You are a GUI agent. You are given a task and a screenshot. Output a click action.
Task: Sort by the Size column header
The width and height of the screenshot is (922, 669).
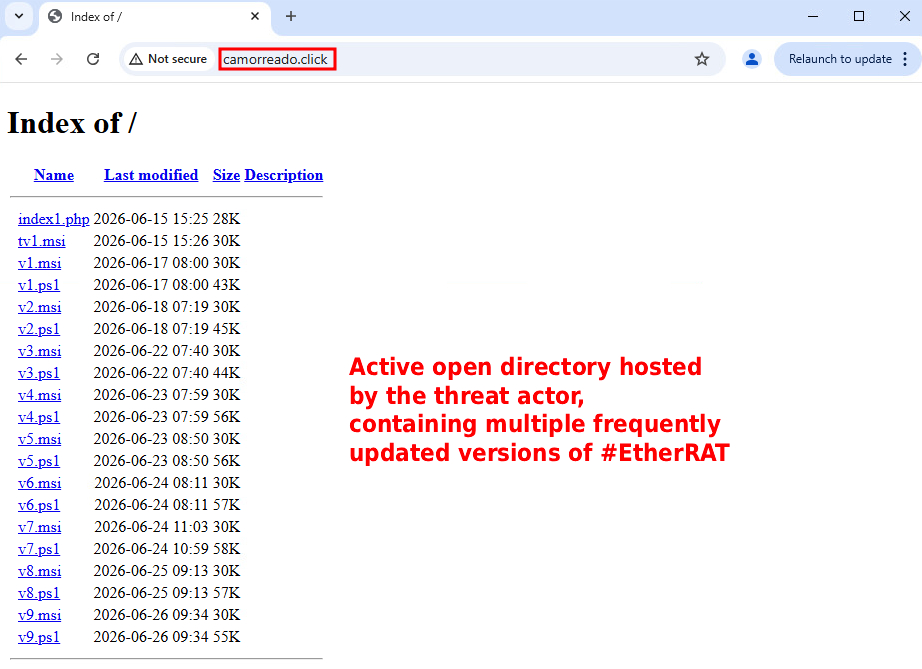click(x=226, y=175)
